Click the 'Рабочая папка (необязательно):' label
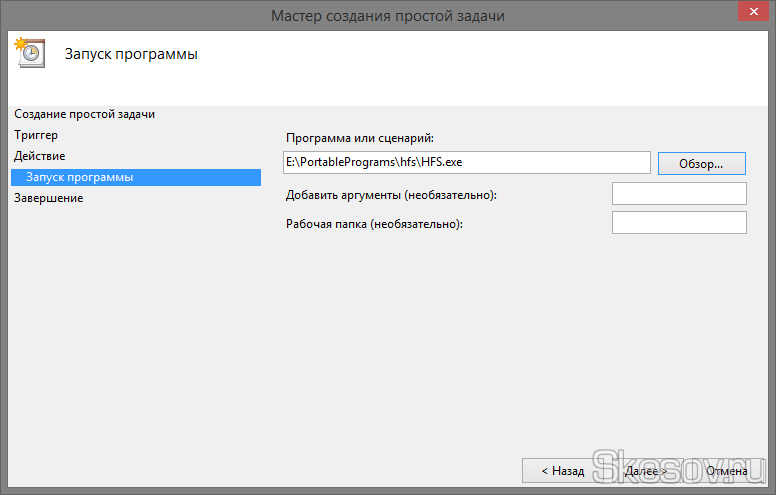This screenshot has width=776, height=495. click(x=374, y=224)
